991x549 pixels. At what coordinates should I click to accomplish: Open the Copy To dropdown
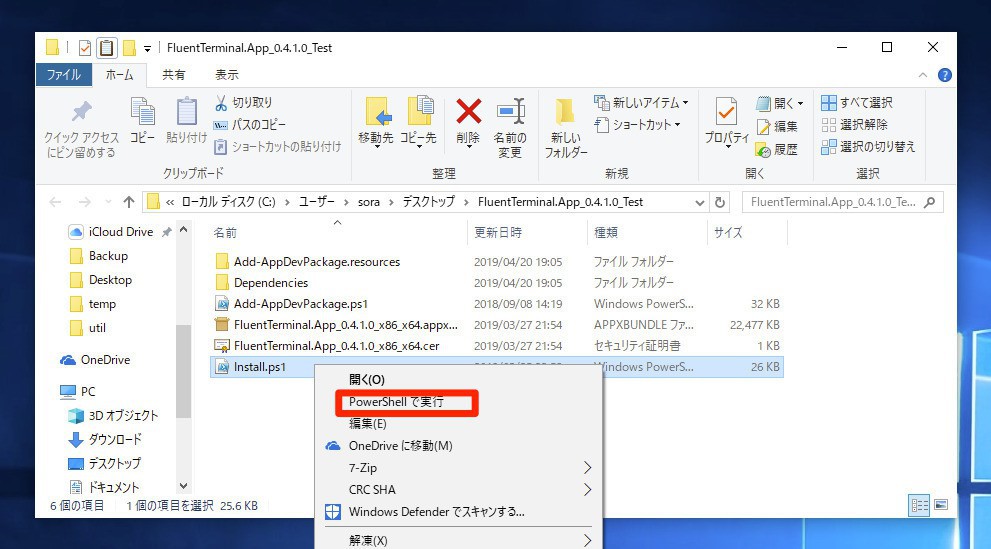(418, 146)
